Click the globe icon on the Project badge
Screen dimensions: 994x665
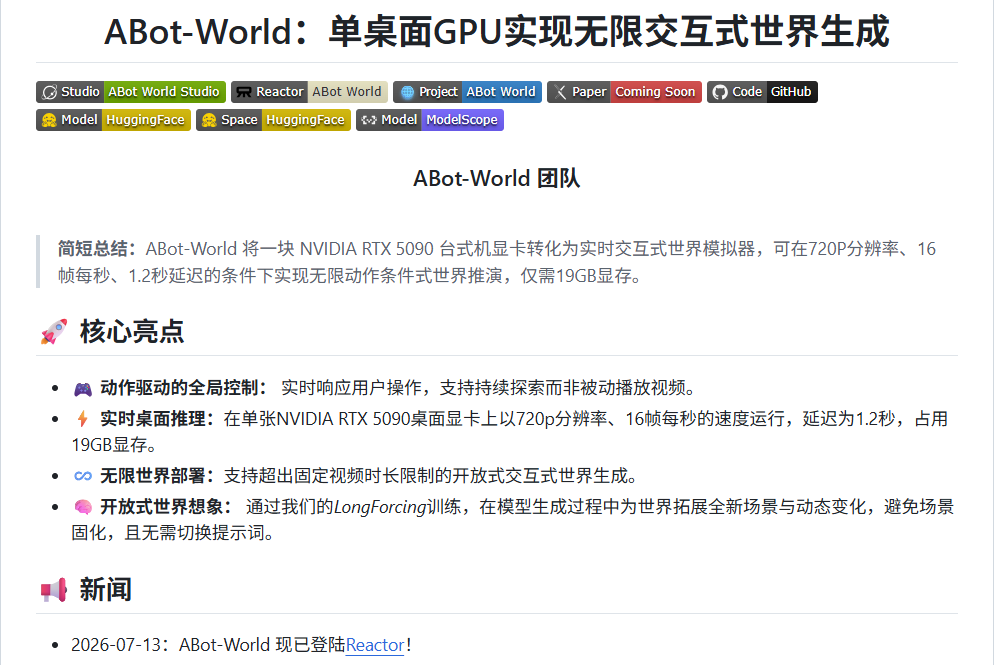[408, 93]
